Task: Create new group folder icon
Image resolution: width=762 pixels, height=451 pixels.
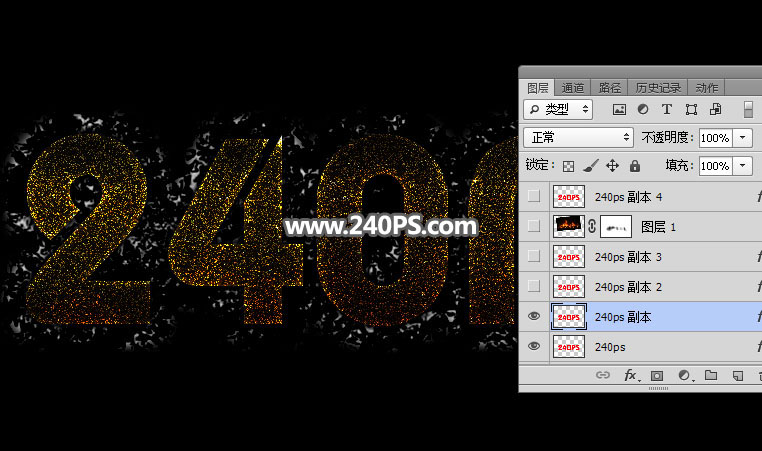Action: pos(711,375)
